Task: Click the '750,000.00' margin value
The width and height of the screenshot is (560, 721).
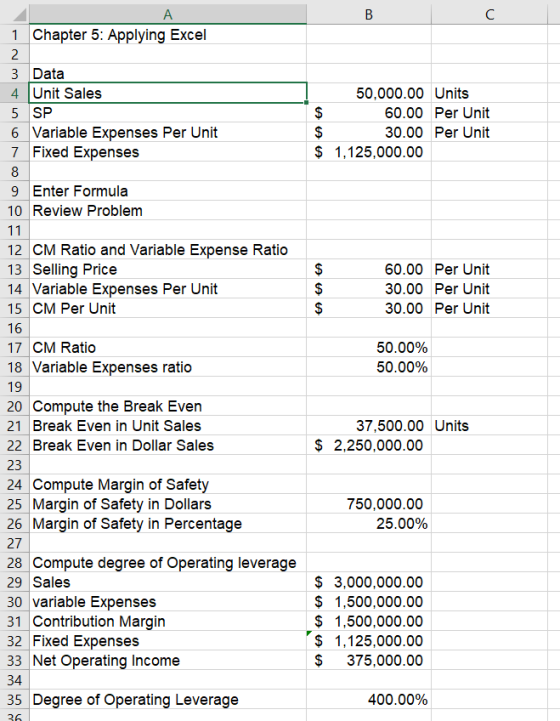Action: [x=369, y=504]
